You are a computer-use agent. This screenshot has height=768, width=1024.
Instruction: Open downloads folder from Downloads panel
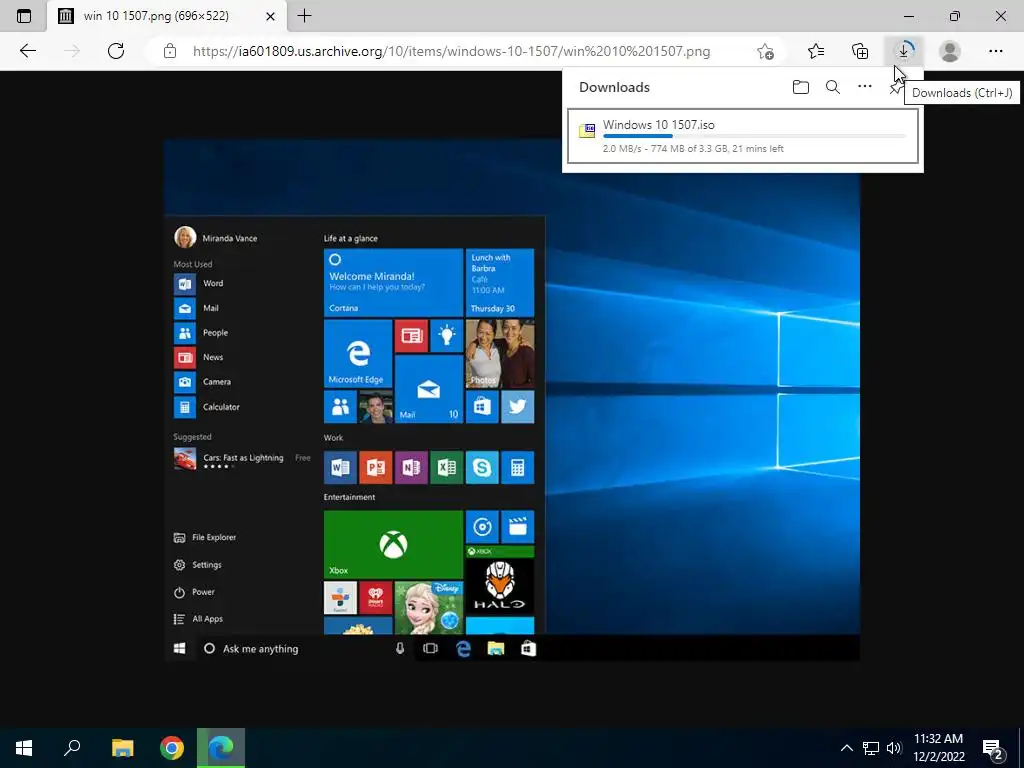point(801,87)
